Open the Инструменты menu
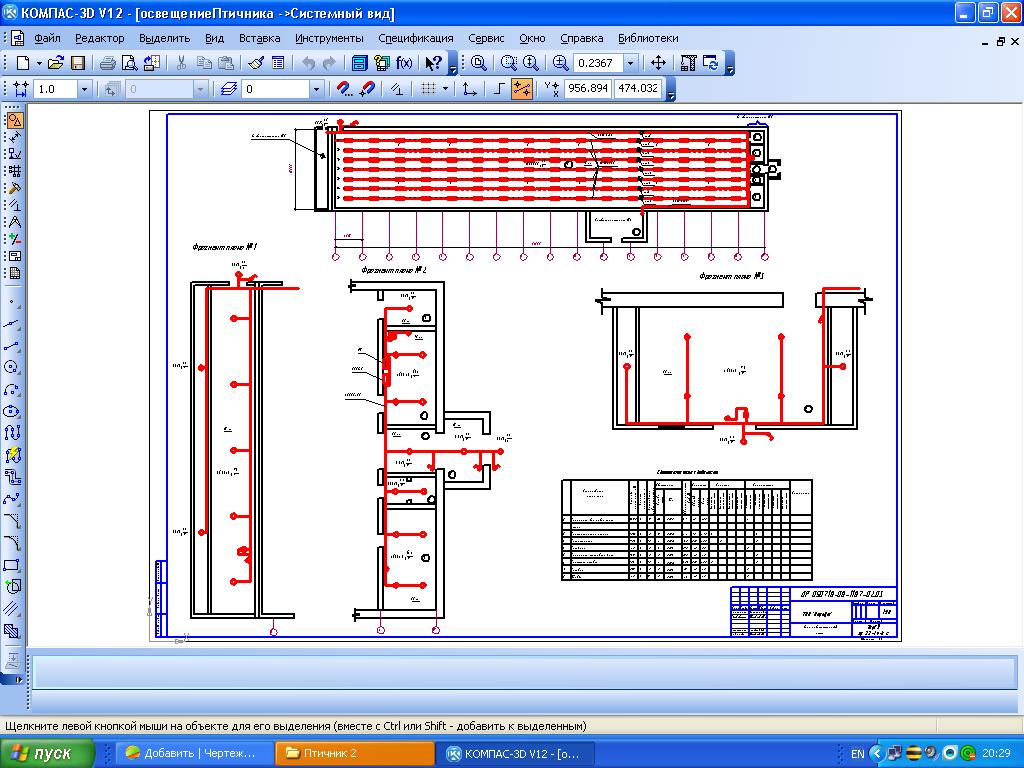The height and width of the screenshot is (768, 1024). point(329,38)
